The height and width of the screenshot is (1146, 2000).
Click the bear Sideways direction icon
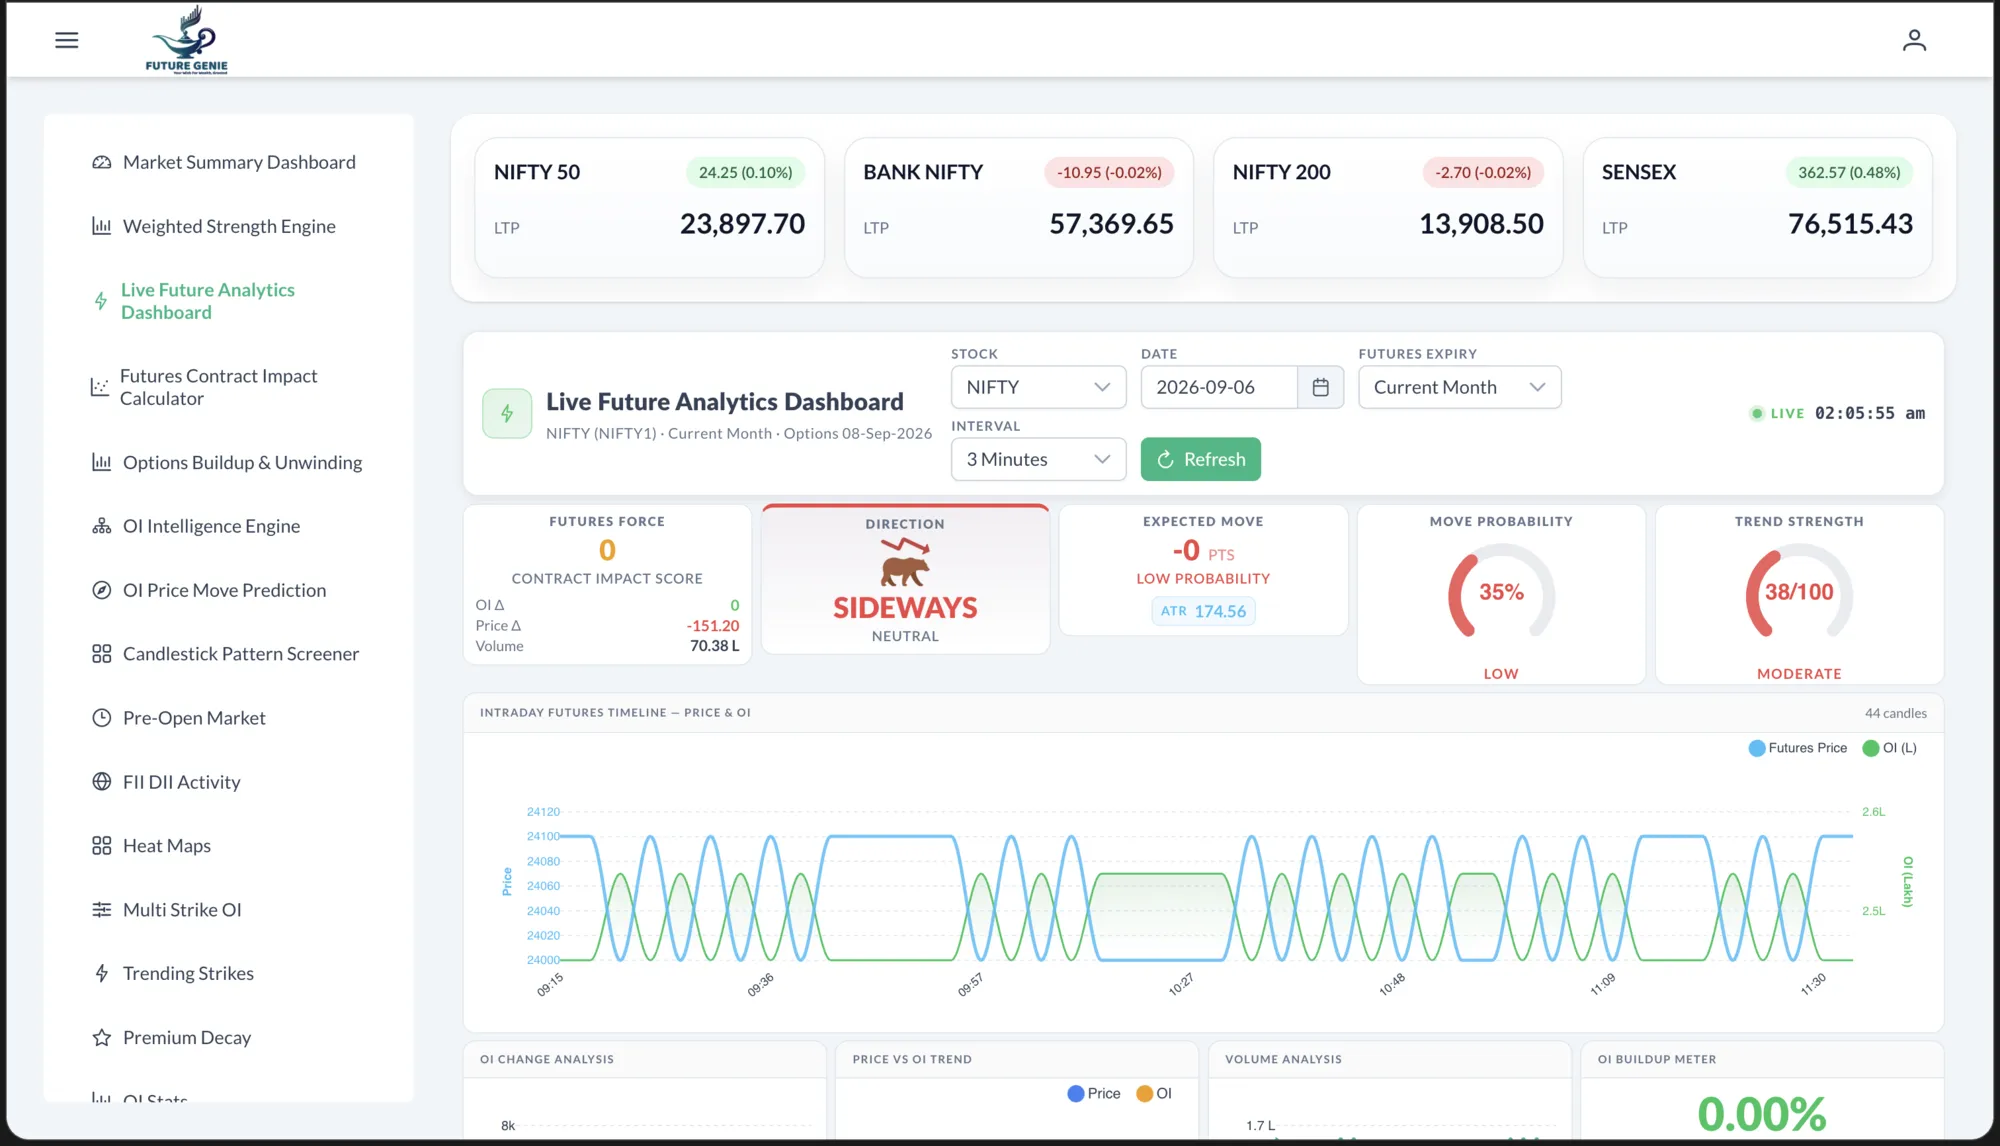coord(905,563)
